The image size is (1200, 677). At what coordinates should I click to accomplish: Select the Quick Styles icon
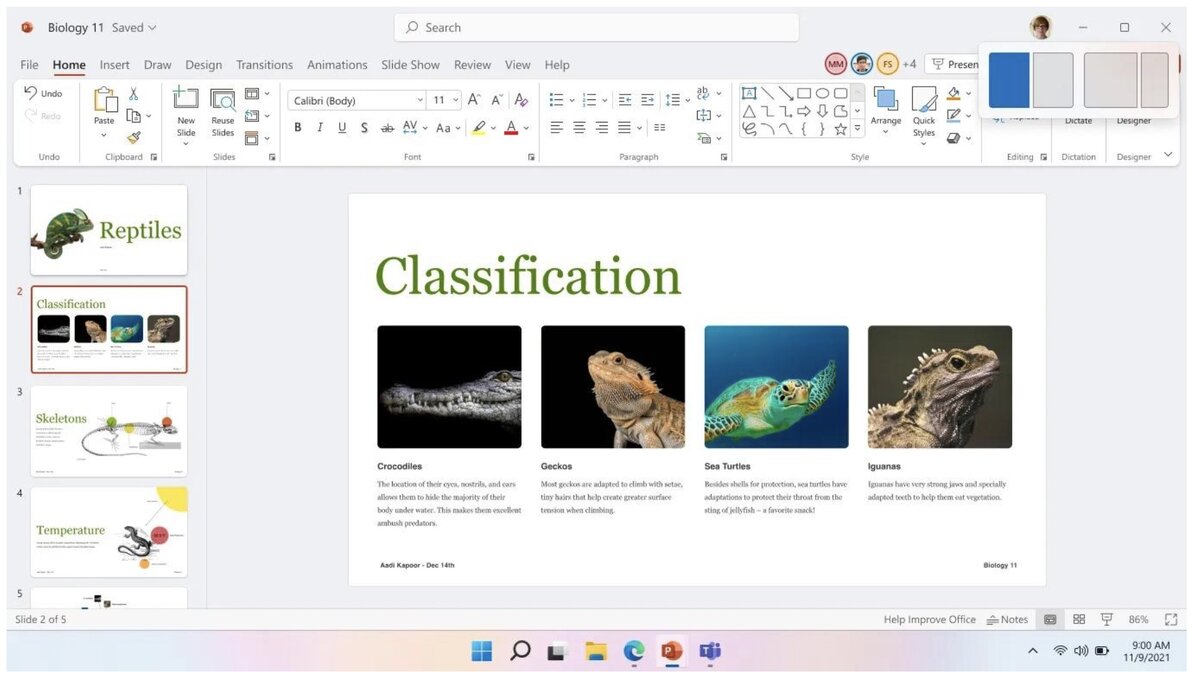pos(924,100)
